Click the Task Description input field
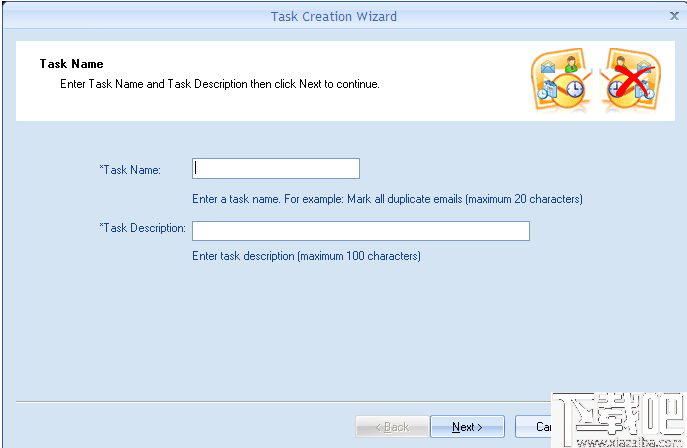Image resolution: width=687 pixels, height=448 pixels. click(x=361, y=231)
